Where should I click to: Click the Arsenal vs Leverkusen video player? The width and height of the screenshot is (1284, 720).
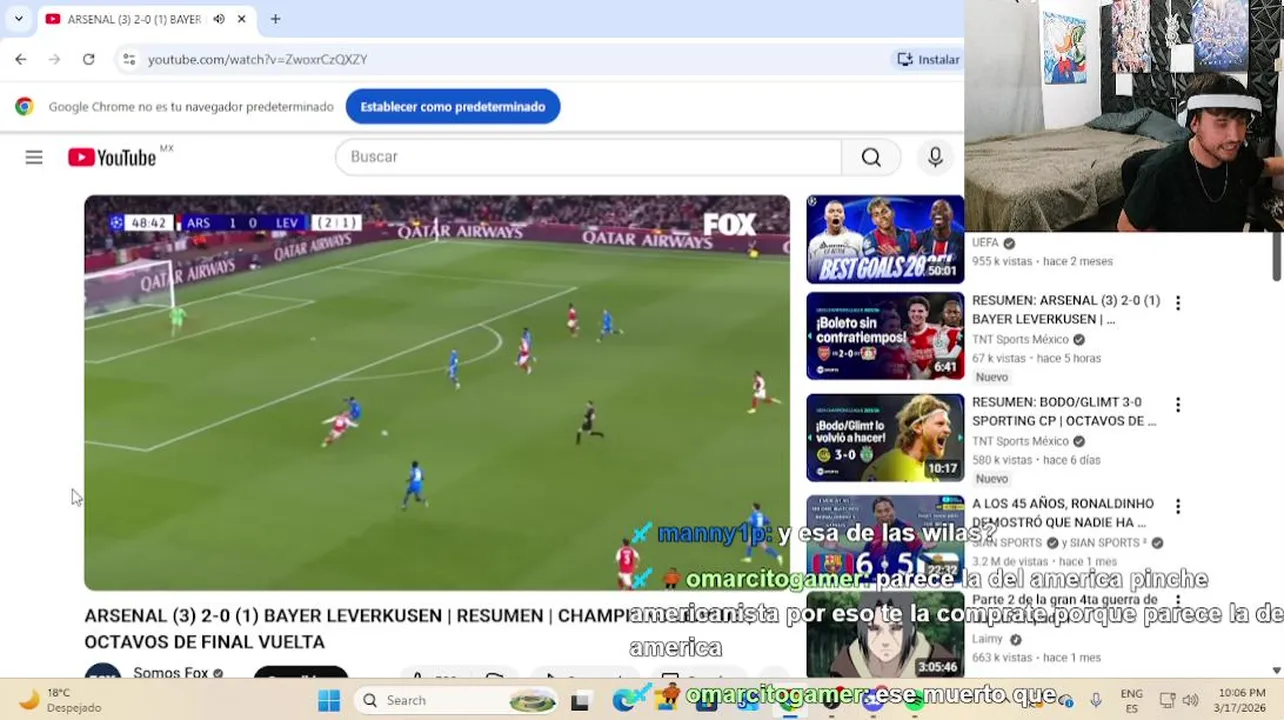coord(437,392)
